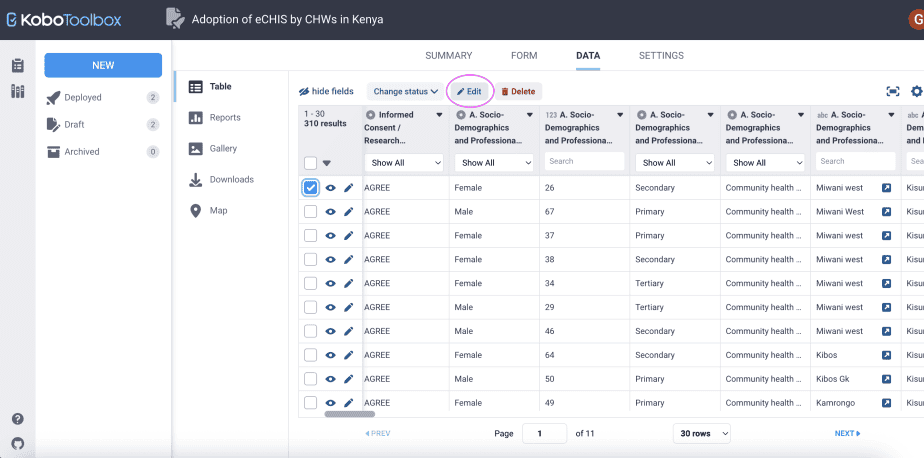
Task: Open the Change status dropdown
Action: point(406,91)
